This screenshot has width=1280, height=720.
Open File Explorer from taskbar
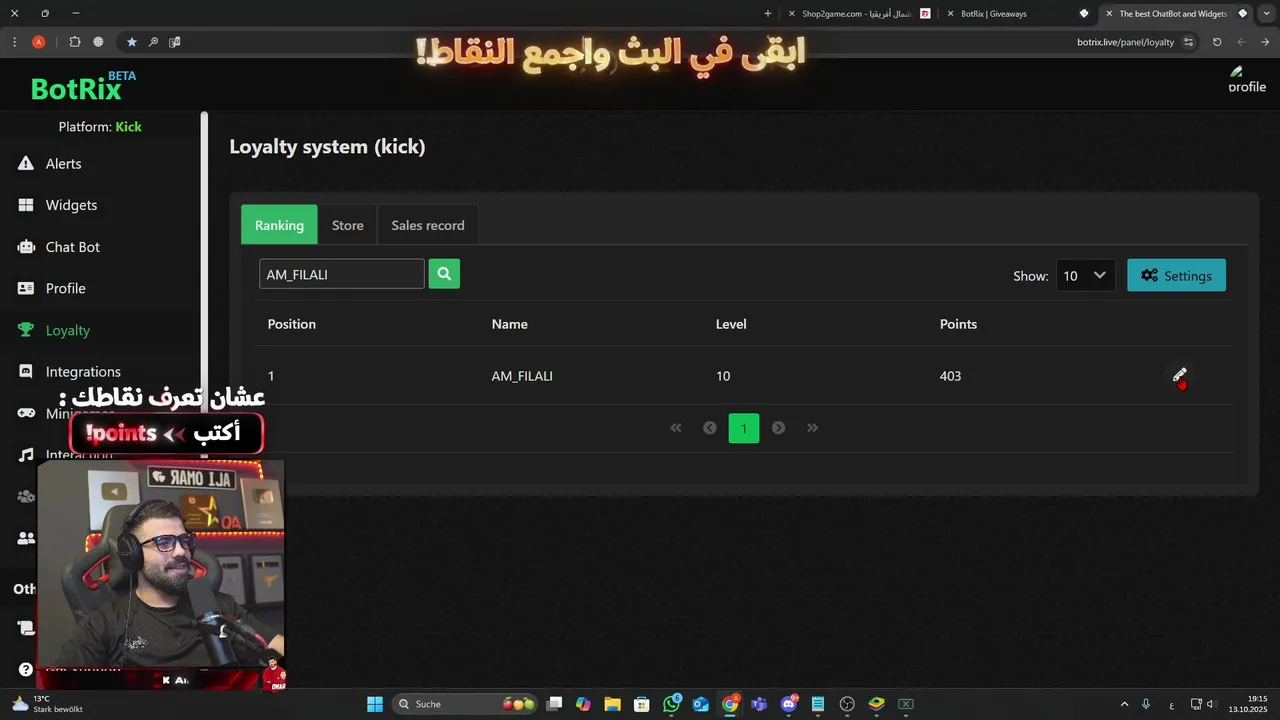pyautogui.click(x=613, y=704)
